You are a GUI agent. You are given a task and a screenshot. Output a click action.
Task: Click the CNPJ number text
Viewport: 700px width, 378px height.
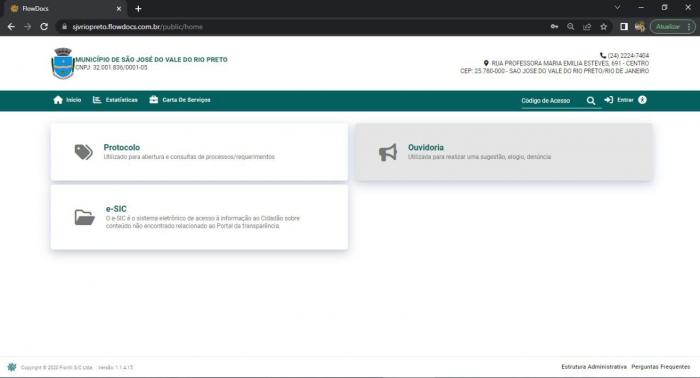pos(111,67)
